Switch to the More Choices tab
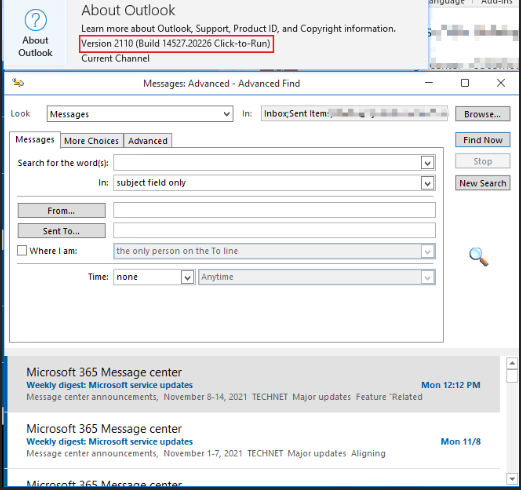521x490 pixels. pos(92,141)
